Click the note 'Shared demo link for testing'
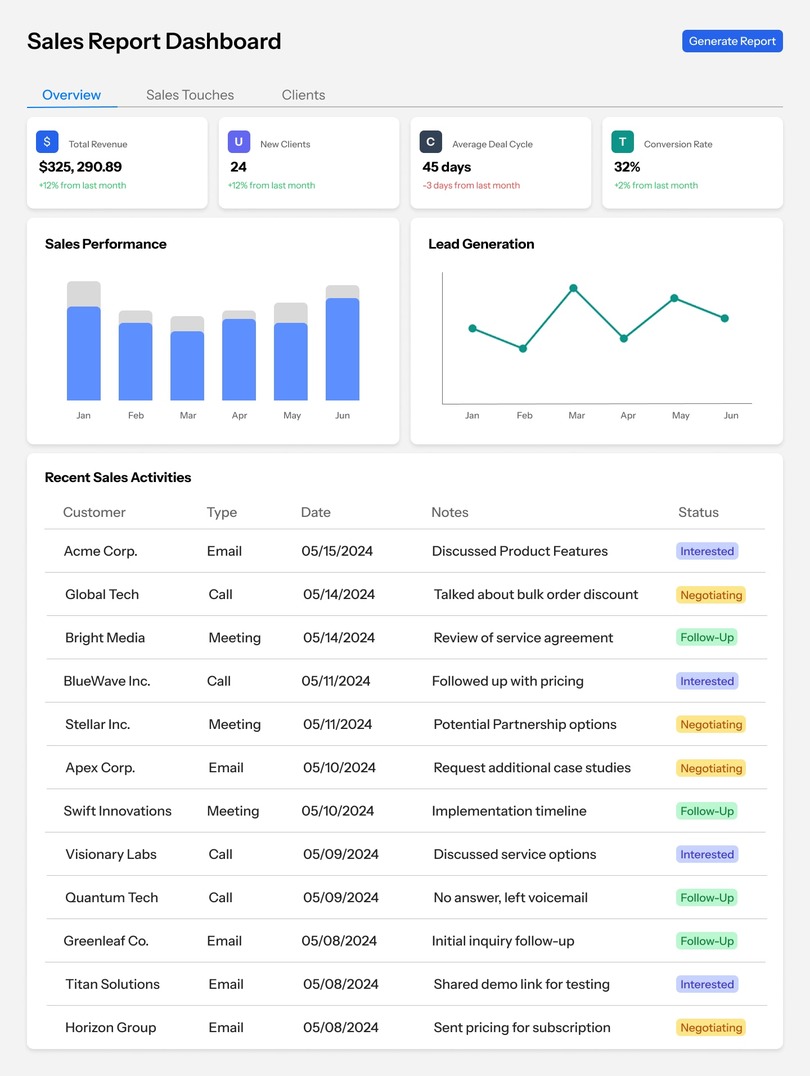 [x=522, y=984]
